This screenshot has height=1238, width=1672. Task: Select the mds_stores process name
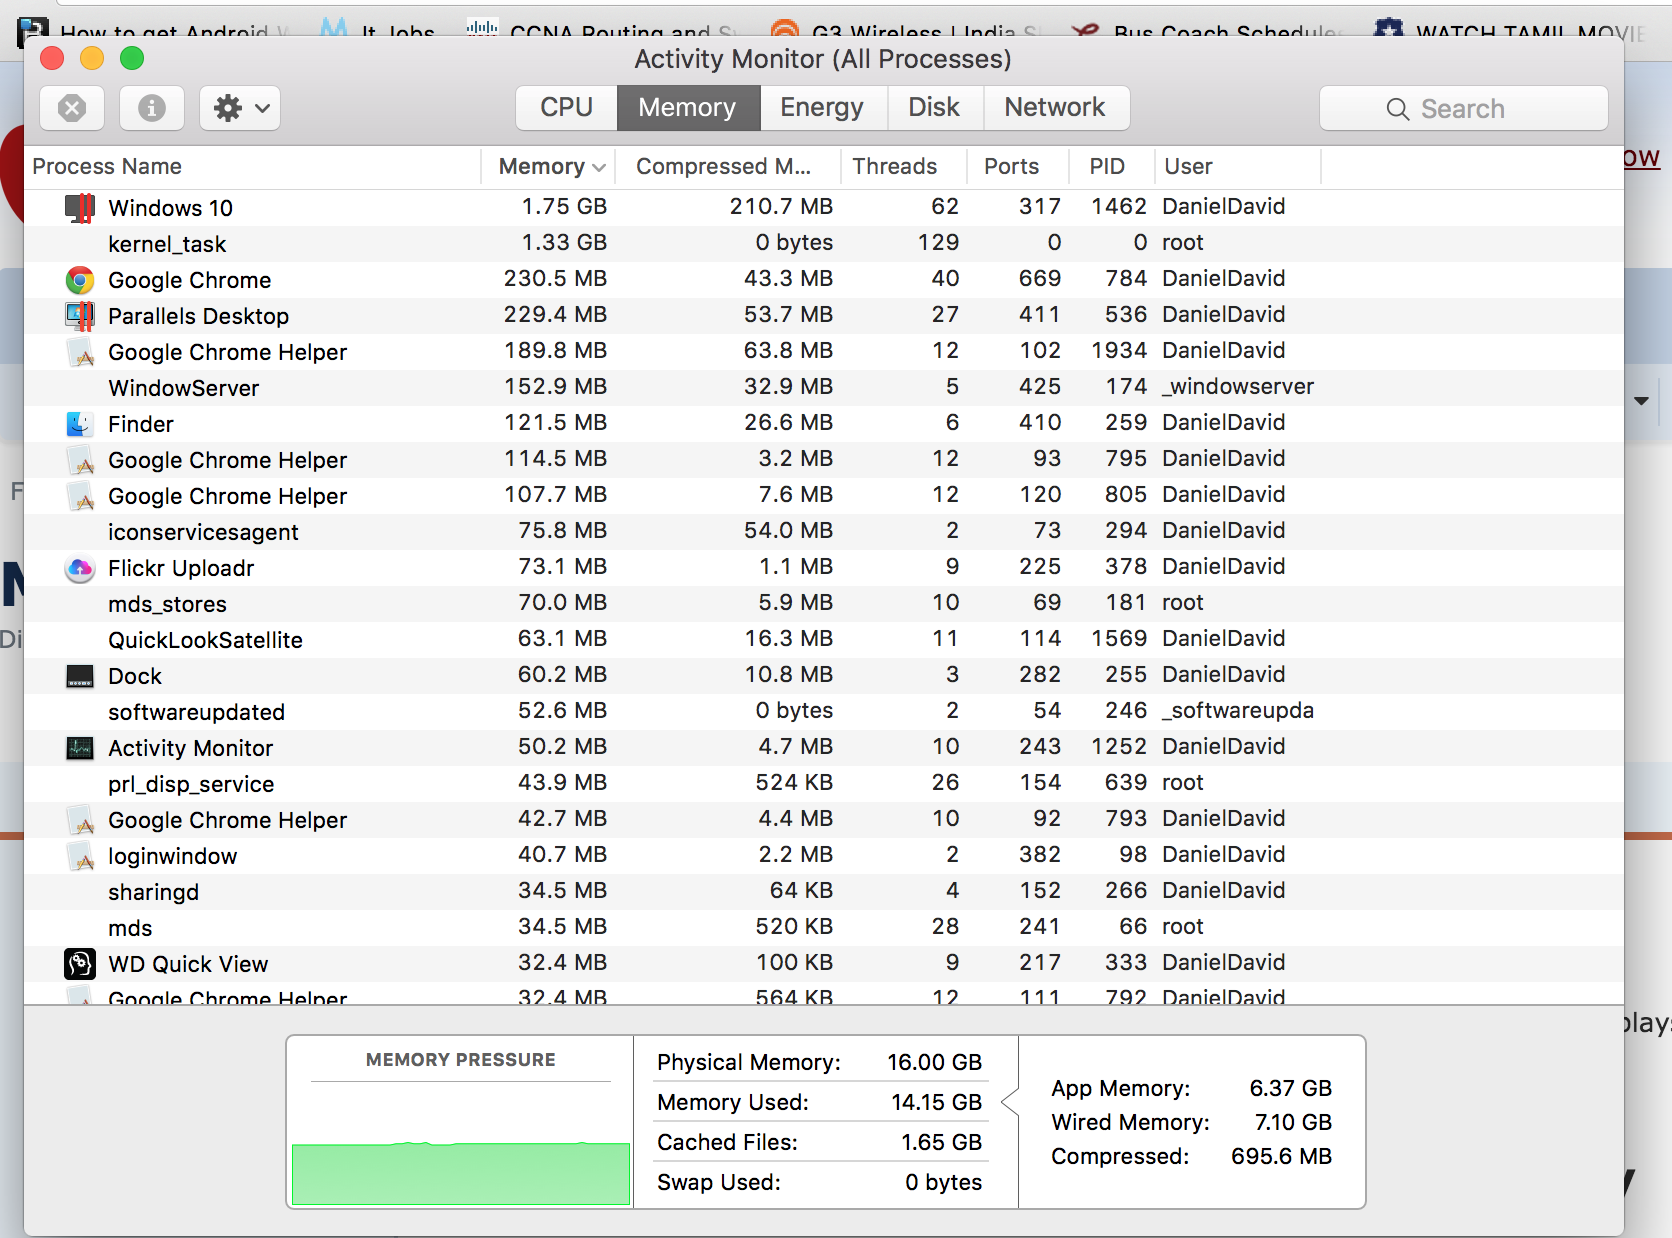click(167, 604)
